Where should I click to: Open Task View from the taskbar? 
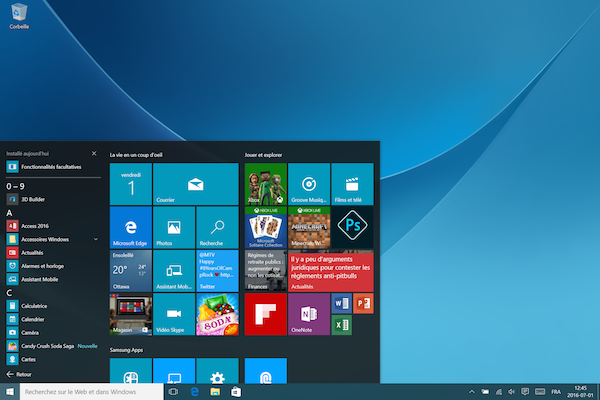tap(173, 392)
